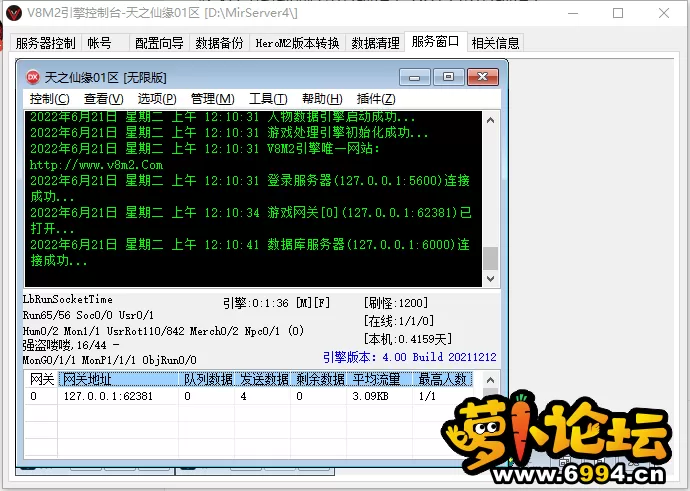This screenshot has width=690, height=491.
Task: Click the 游戏网关[0](127.0.0.1:62381) log entry
Action: 250,220
